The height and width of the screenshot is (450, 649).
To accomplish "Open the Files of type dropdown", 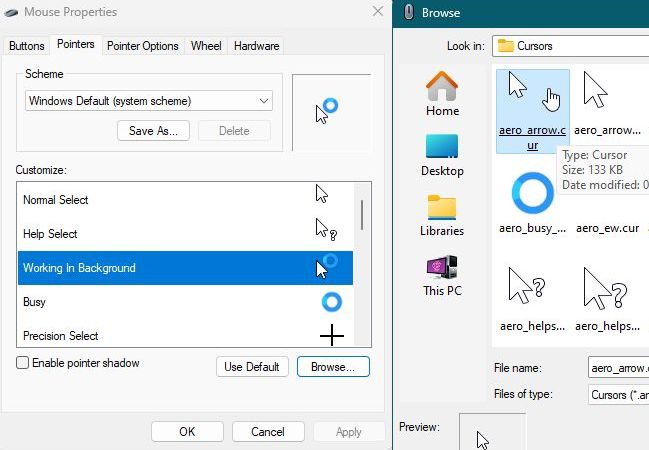I will pos(618,395).
